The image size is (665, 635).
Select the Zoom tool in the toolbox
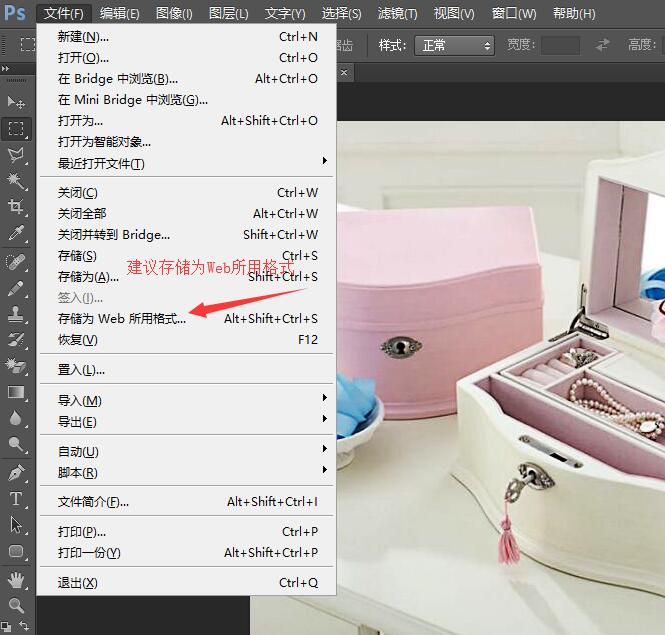pyautogui.click(x=16, y=605)
